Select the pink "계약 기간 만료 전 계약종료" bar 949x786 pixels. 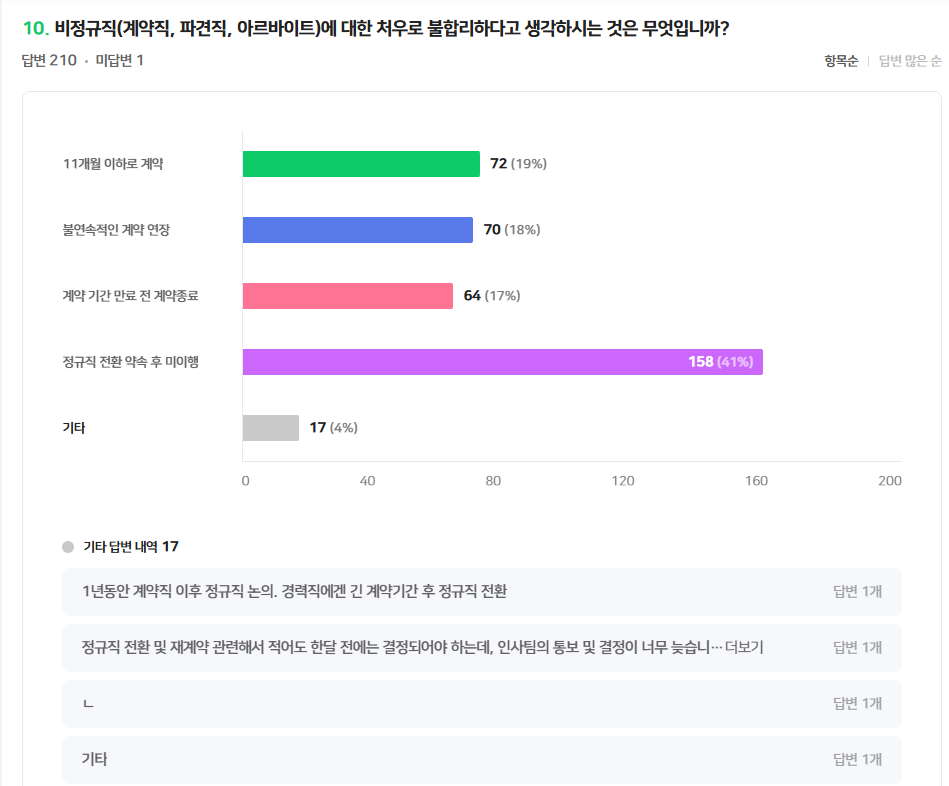pos(347,296)
